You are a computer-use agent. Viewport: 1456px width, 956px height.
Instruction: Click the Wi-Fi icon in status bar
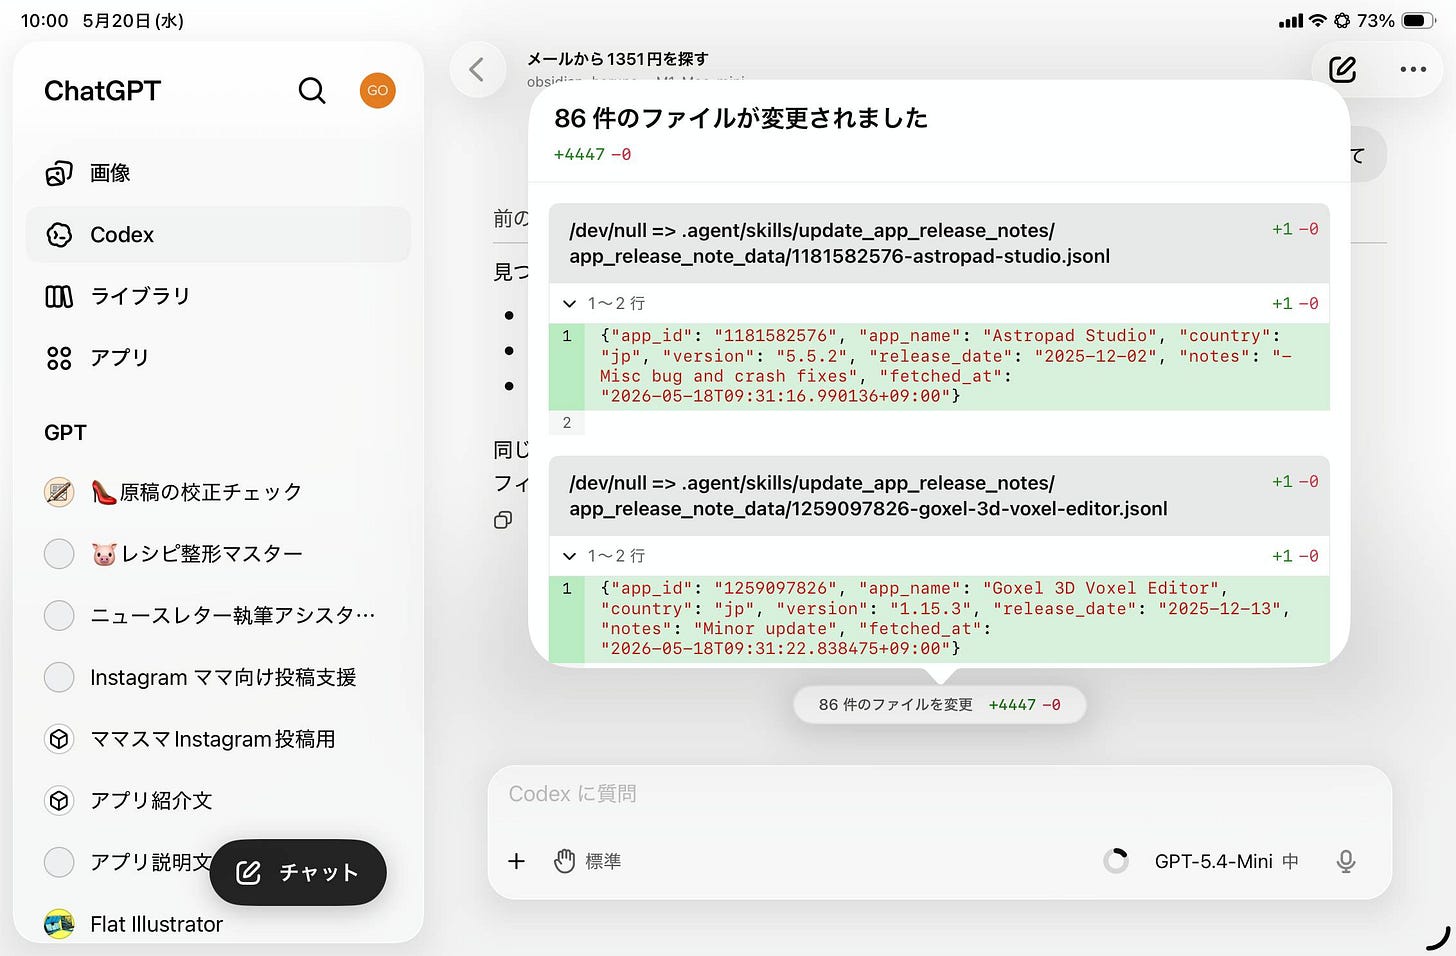point(1318,20)
